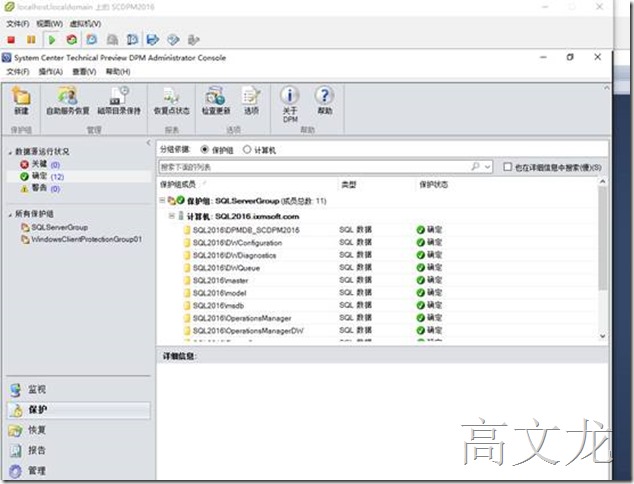Open 虚拟机(V) menu
Screen dimensions: 634x484
point(85,24)
